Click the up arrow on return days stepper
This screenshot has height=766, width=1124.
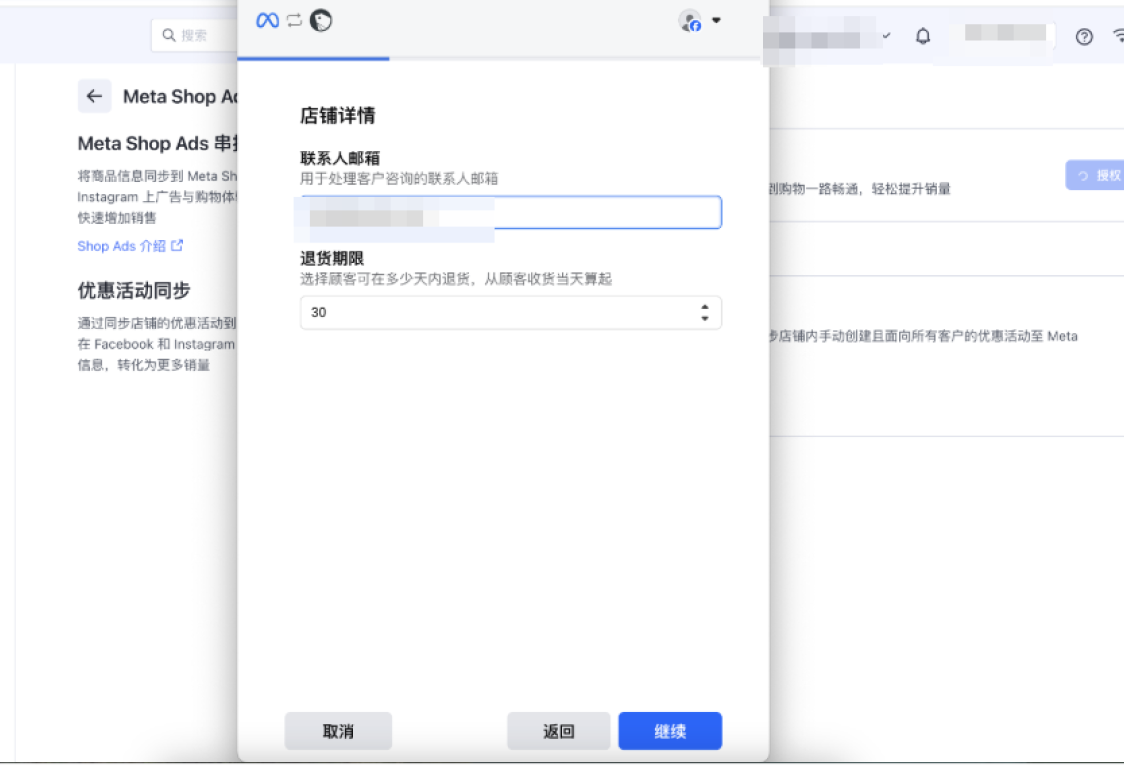(x=705, y=307)
